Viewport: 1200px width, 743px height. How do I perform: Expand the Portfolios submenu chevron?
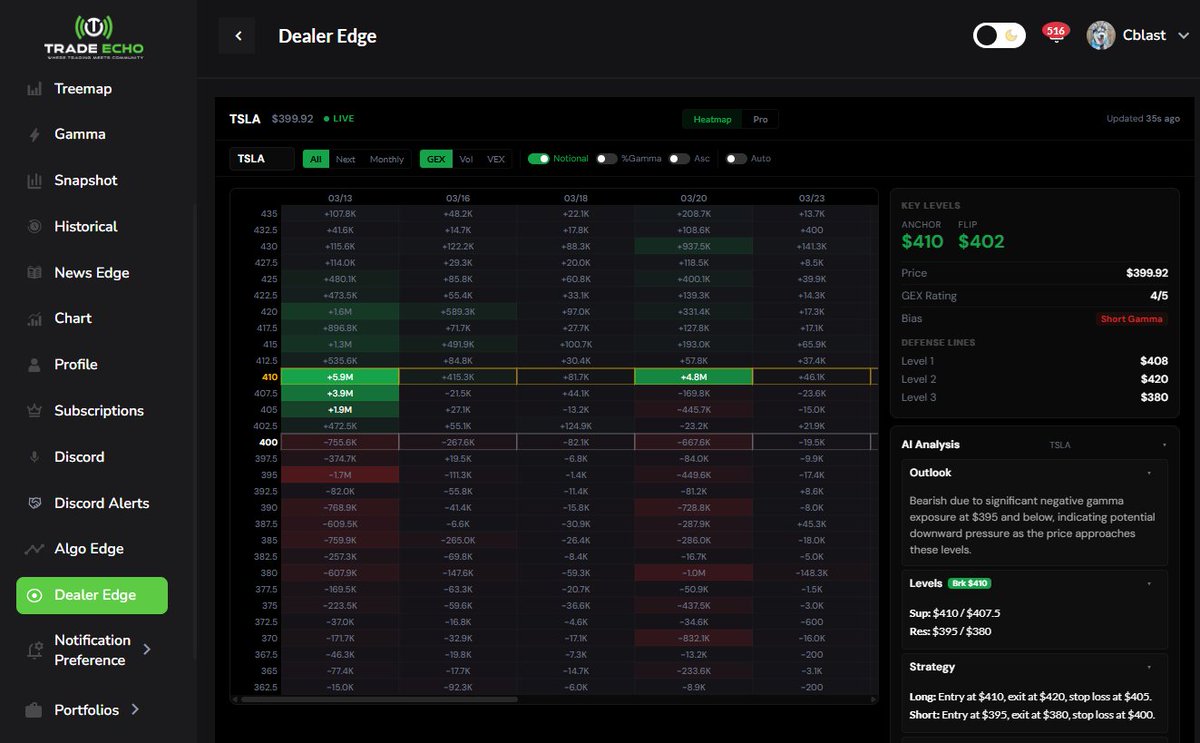[x=135, y=710]
